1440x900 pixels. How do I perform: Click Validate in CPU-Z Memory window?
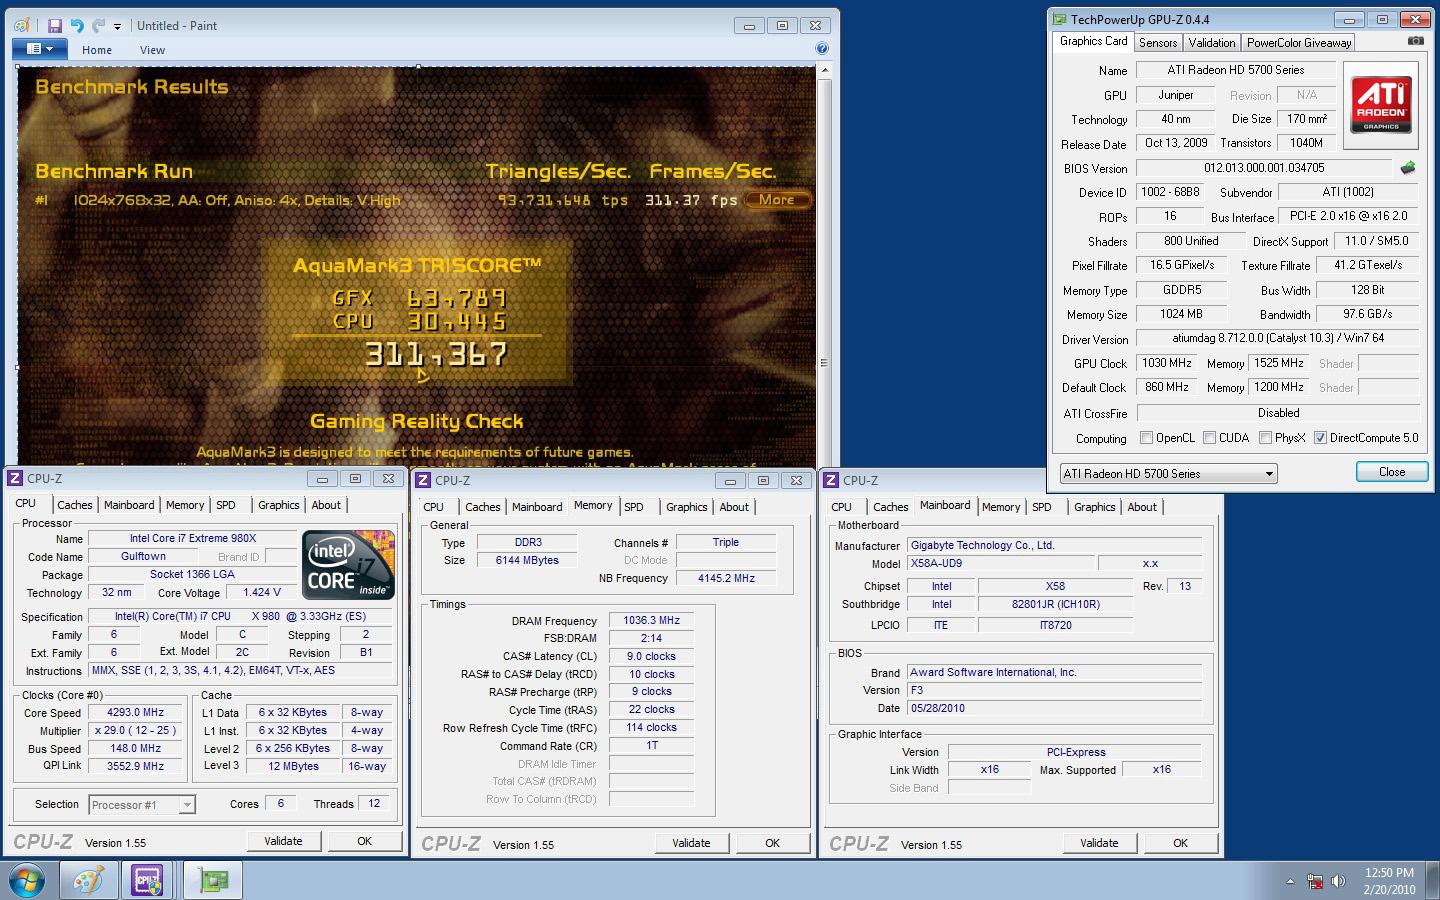click(x=691, y=843)
